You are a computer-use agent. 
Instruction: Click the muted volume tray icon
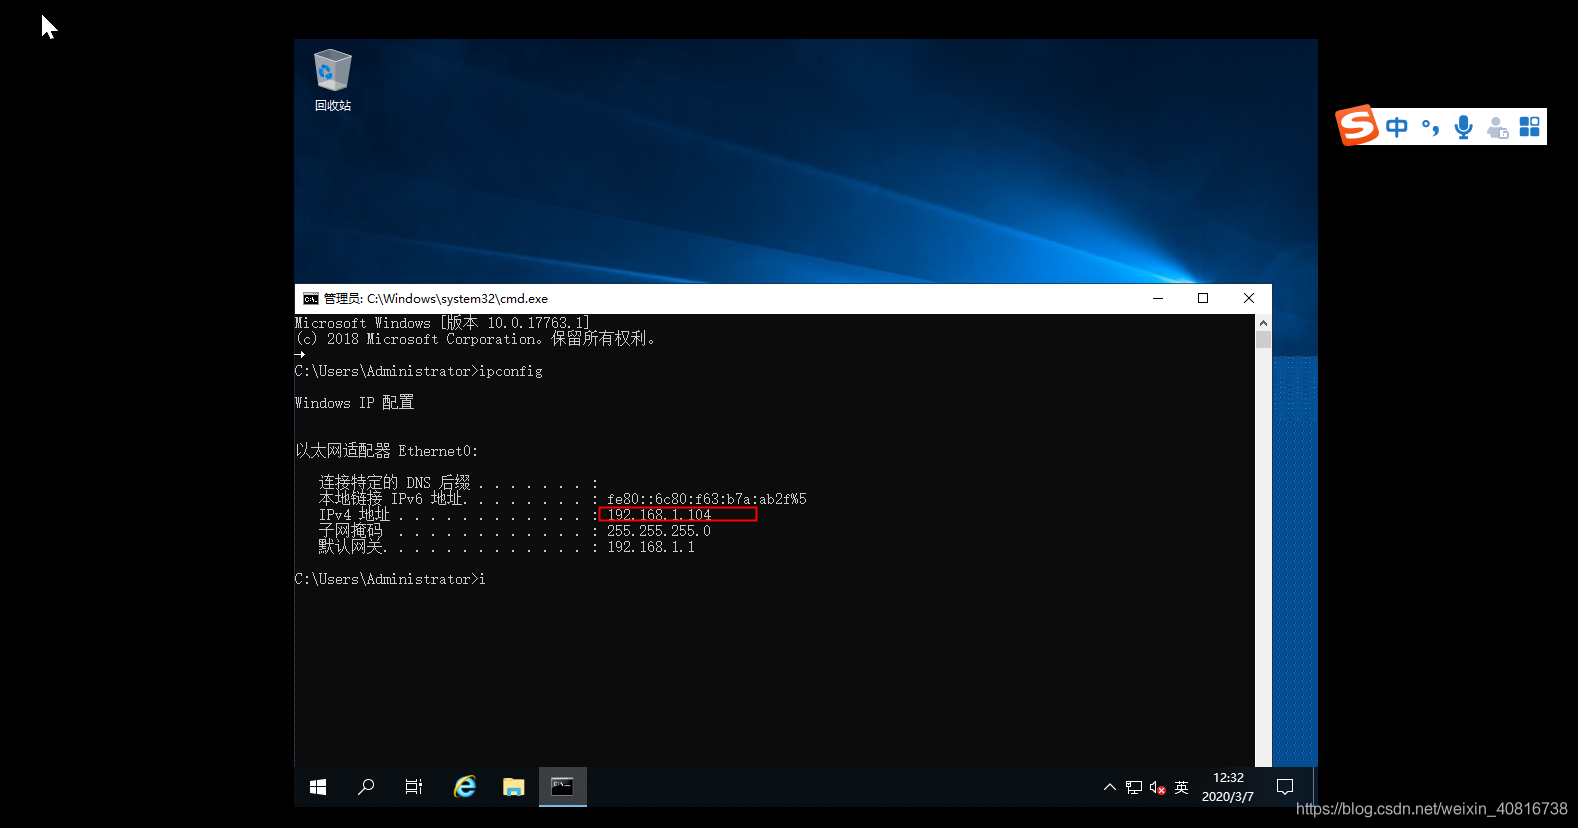point(1157,788)
